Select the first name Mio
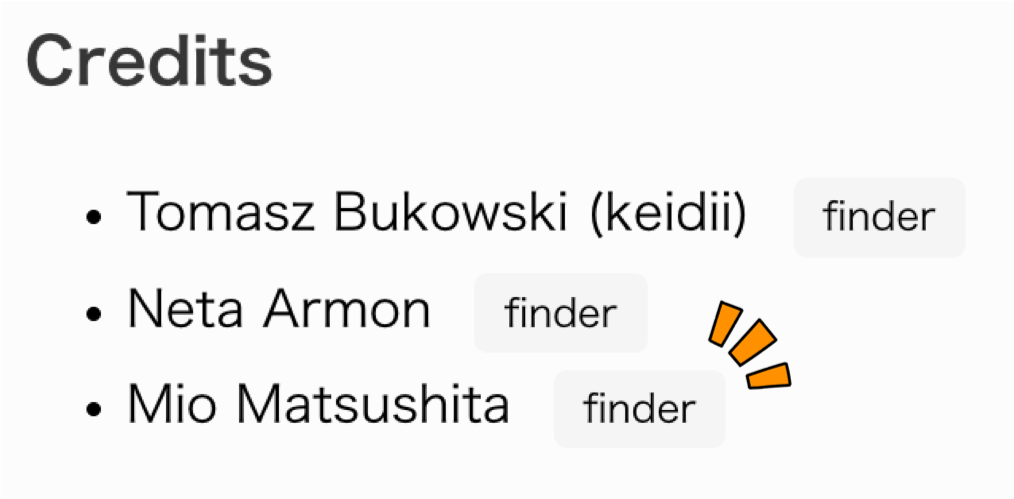The image size is (1014, 499). (164, 406)
